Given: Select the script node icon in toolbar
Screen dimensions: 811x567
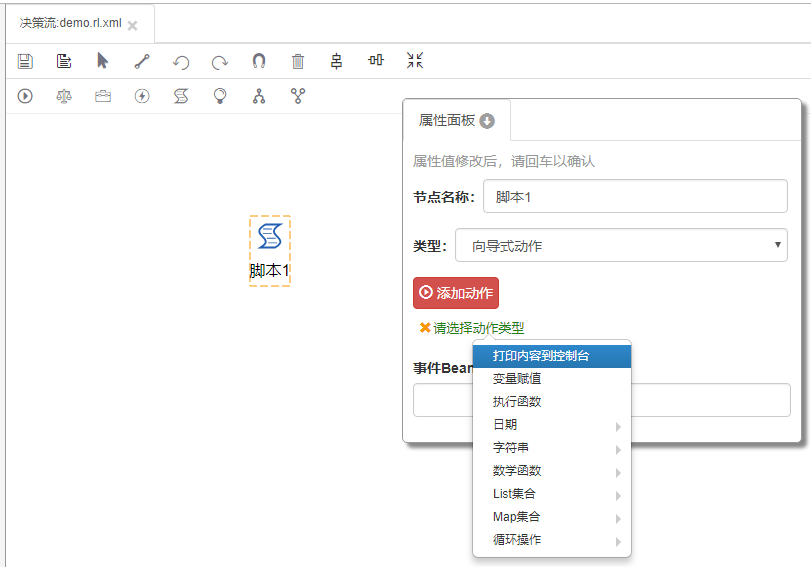Looking at the screenshot, I should (181, 96).
